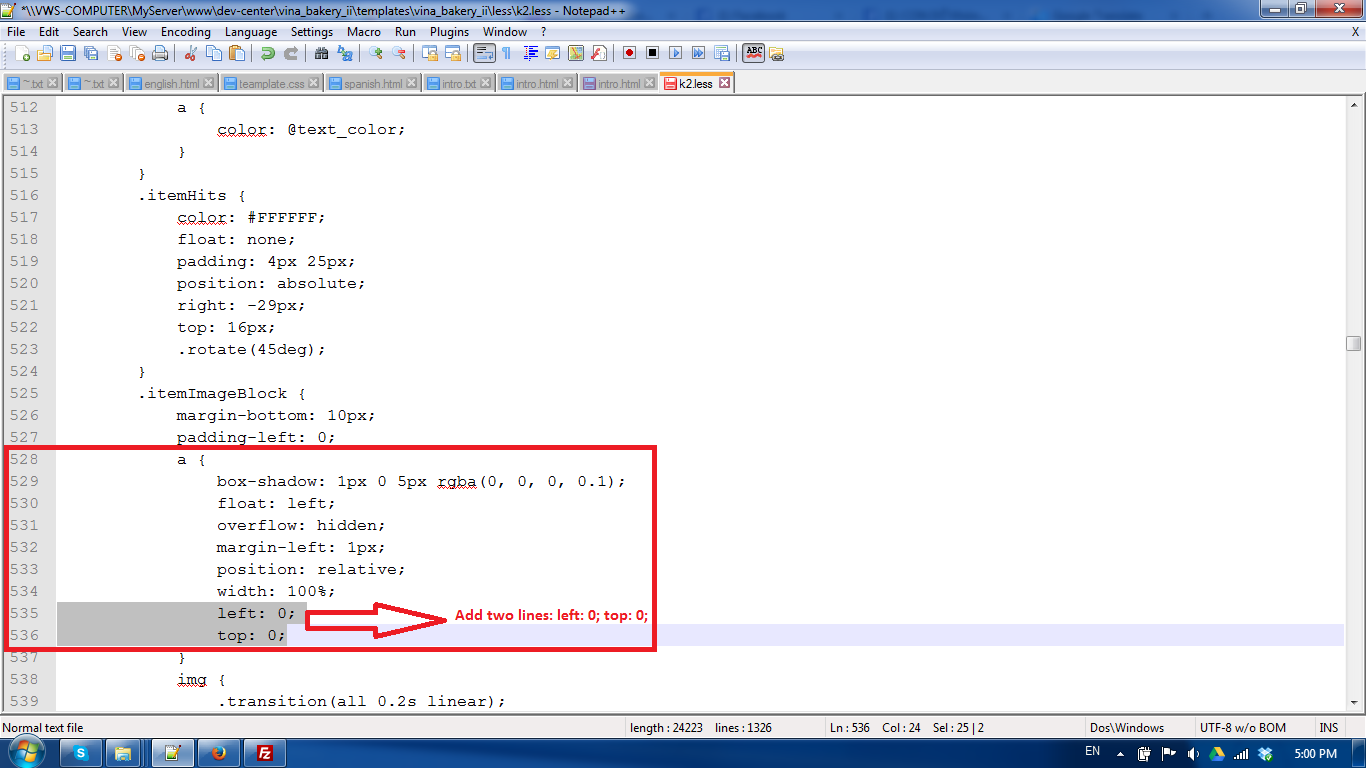Viewport: 1366px width, 768px height.
Task: Launch FileZilla from the taskbar
Action: click(264, 753)
